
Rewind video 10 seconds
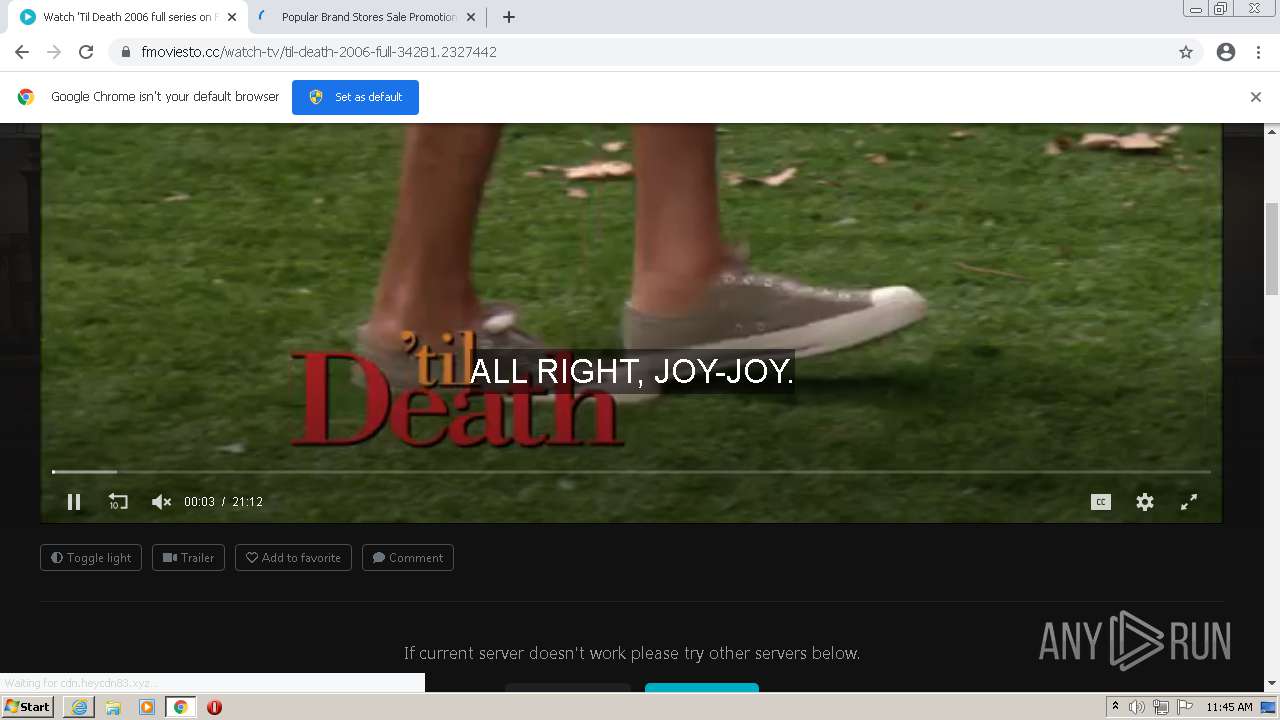pos(118,502)
